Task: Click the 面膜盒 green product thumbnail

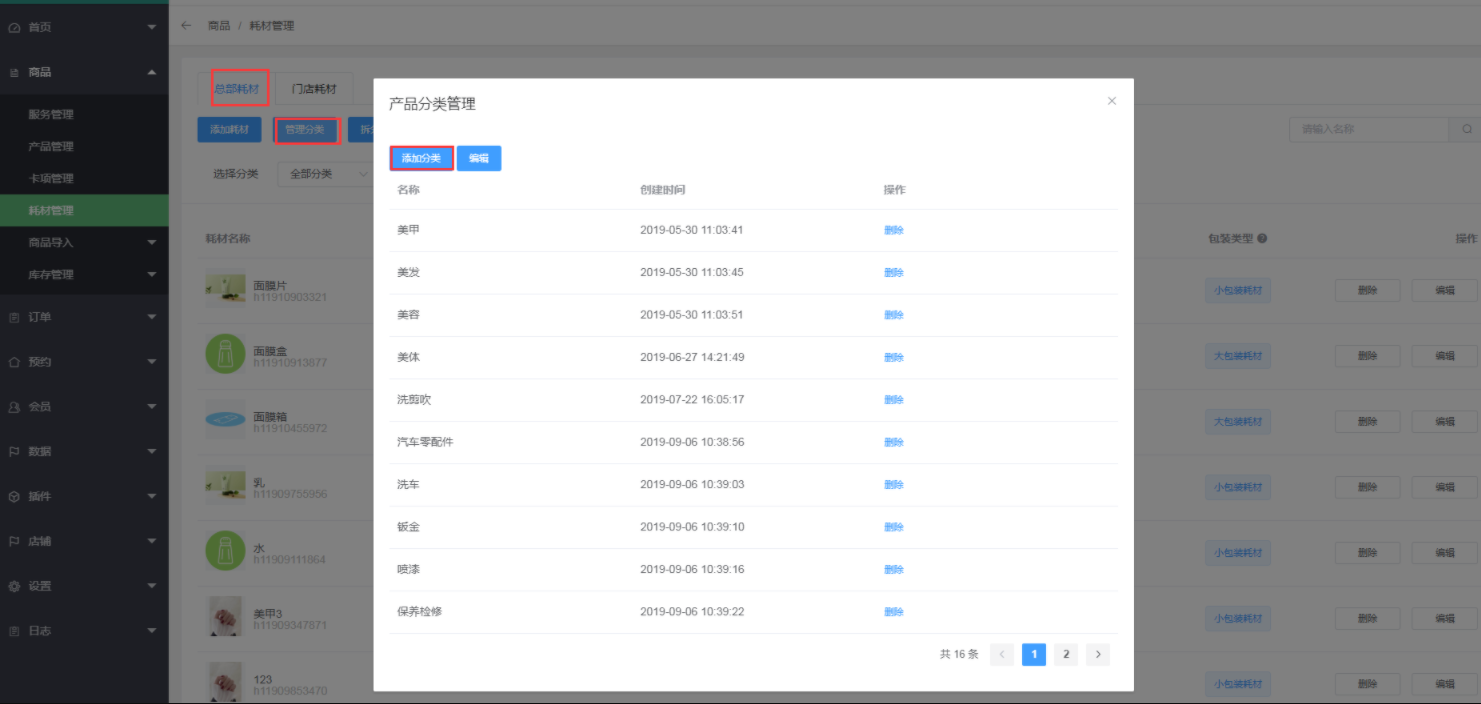Action: point(225,355)
